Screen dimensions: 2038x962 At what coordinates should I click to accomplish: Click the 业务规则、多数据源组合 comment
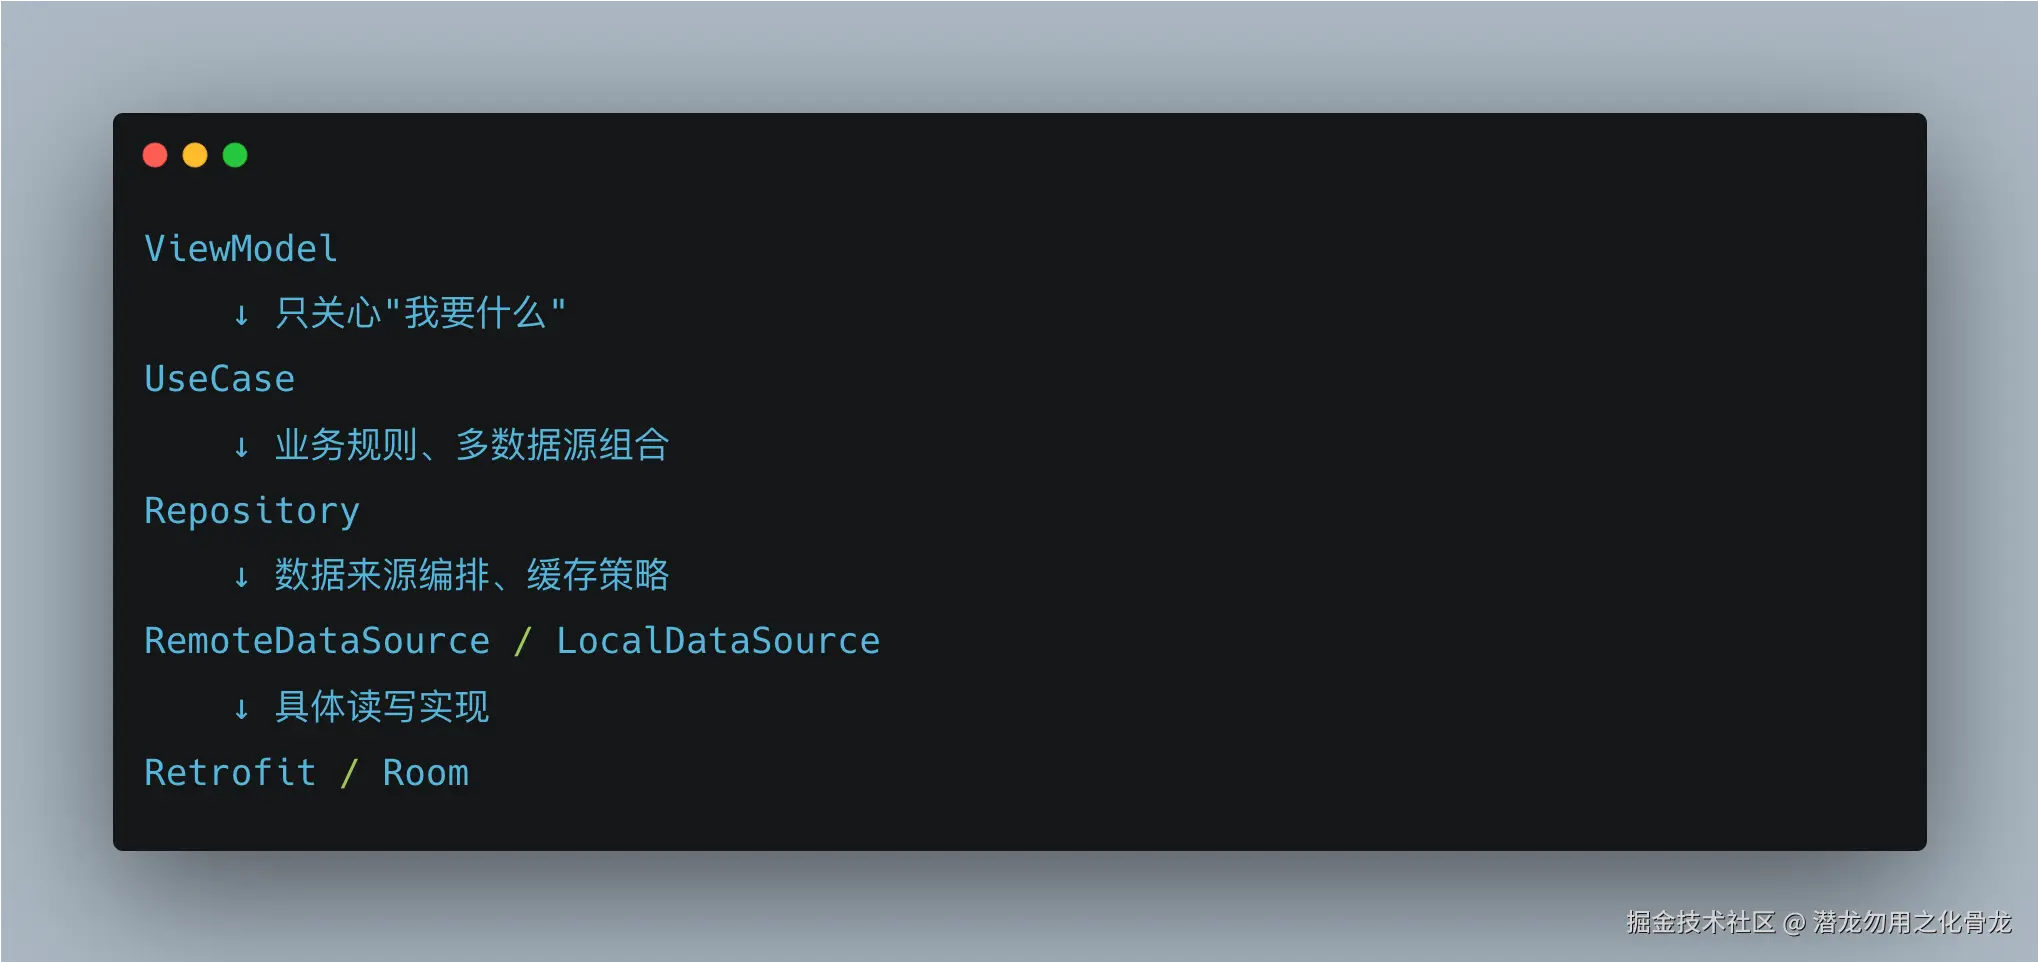click(472, 445)
